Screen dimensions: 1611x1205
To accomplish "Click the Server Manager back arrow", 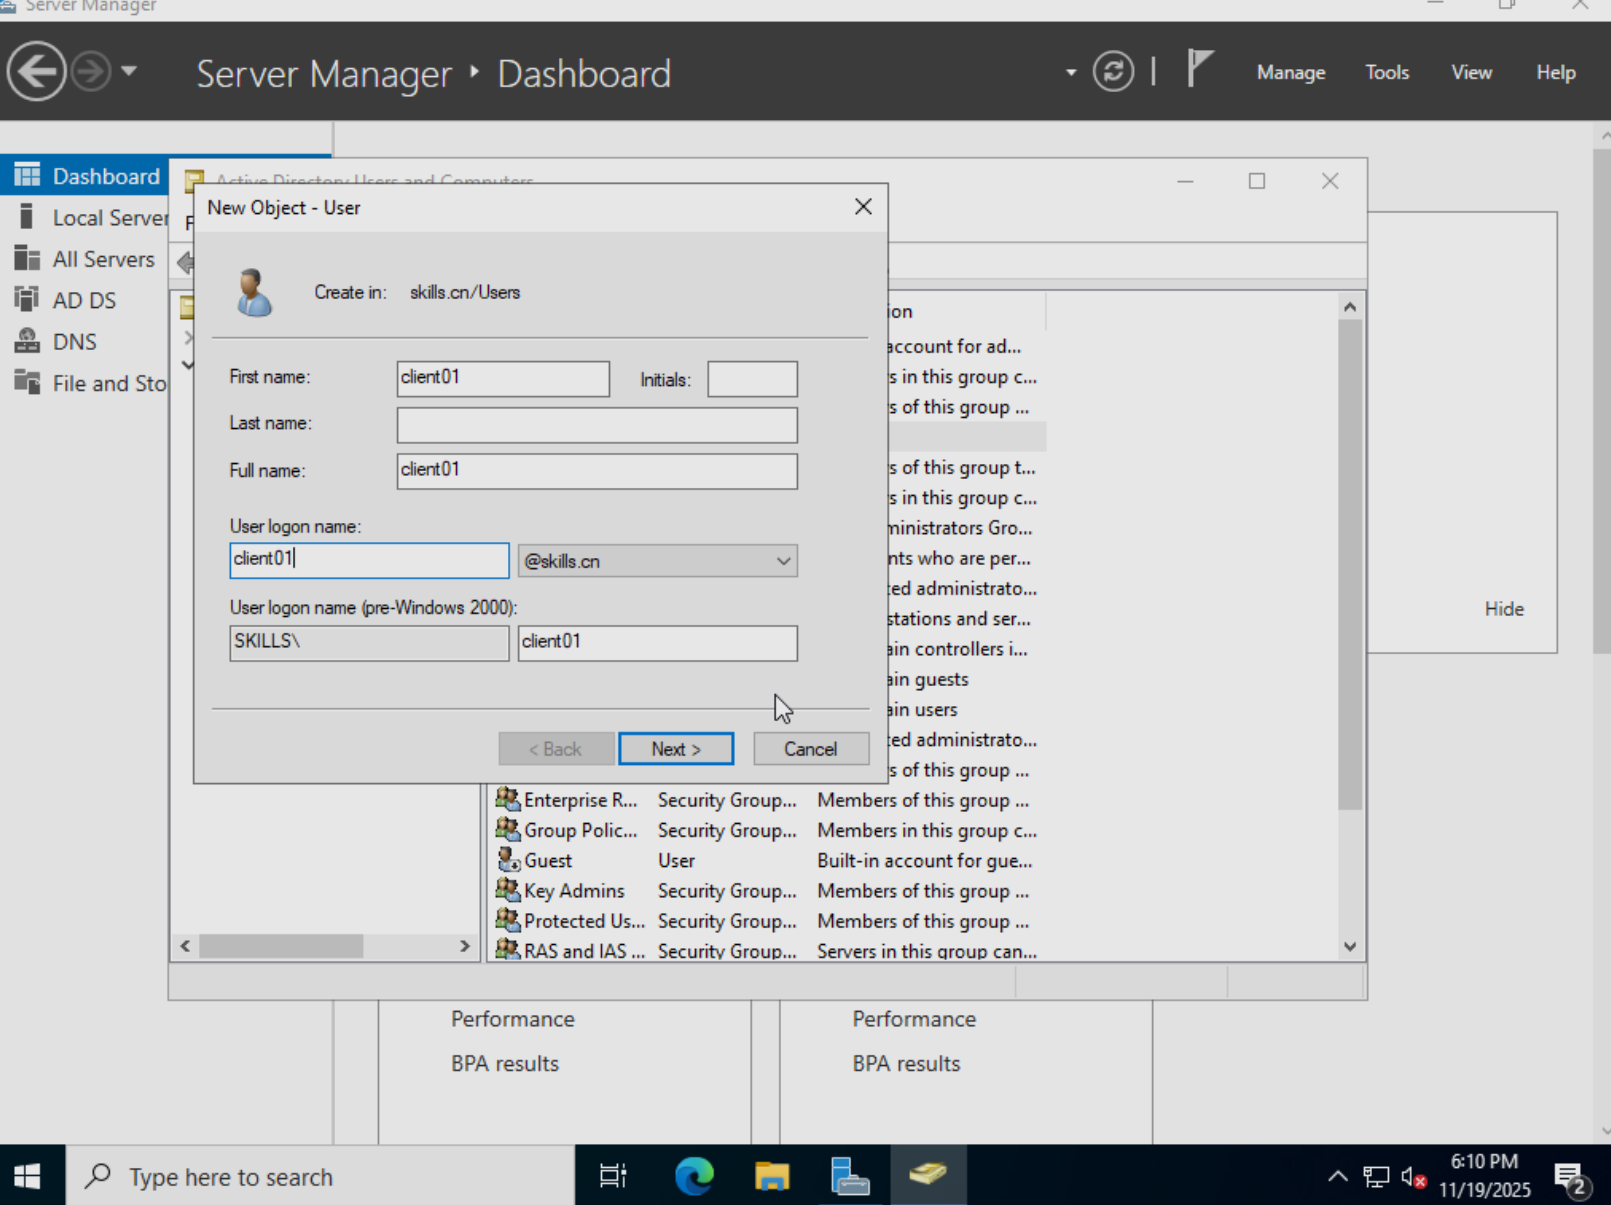I will pyautogui.click(x=37, y=71).
